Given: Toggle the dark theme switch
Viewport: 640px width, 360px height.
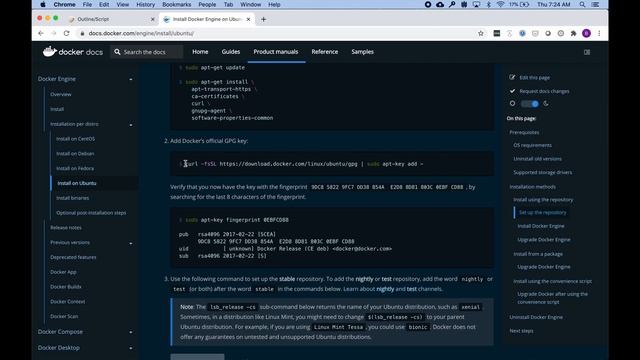Looking at the screenshot, I should [x=530, y=104].
